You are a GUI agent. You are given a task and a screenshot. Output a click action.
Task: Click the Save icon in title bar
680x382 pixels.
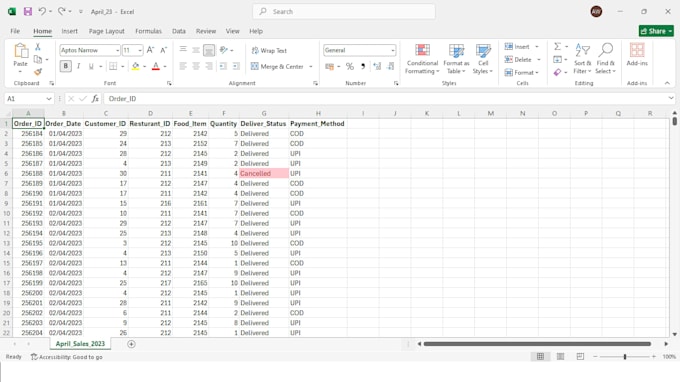tap(28, 12)
